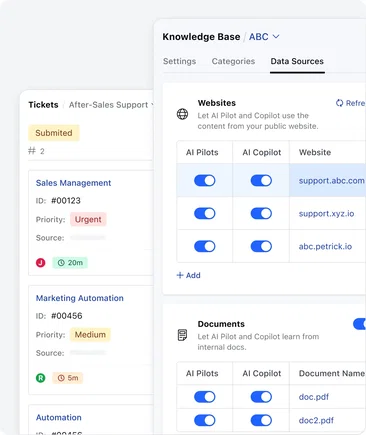The width and height of the screenshot is (366, 435).
Task: Toggle AI Pilots for support.xyz.io
Action: tap(205, 213)
